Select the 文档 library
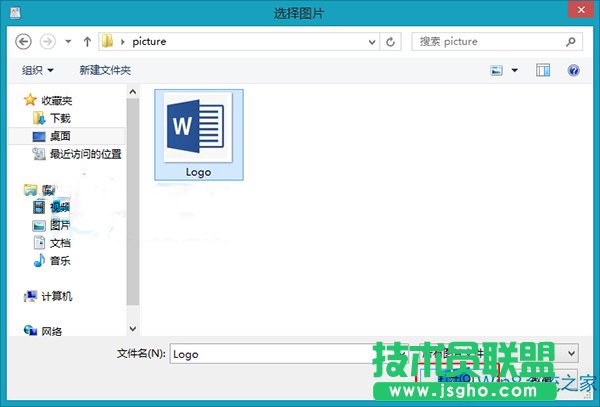Viewport: 600px width, 407px height. [x=60, y=243]
